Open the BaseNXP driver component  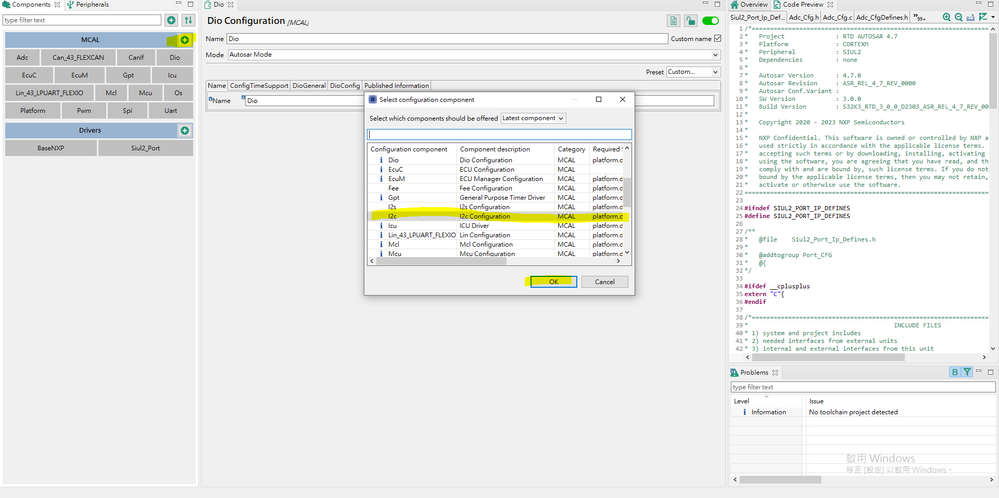(x=51, y=148)
